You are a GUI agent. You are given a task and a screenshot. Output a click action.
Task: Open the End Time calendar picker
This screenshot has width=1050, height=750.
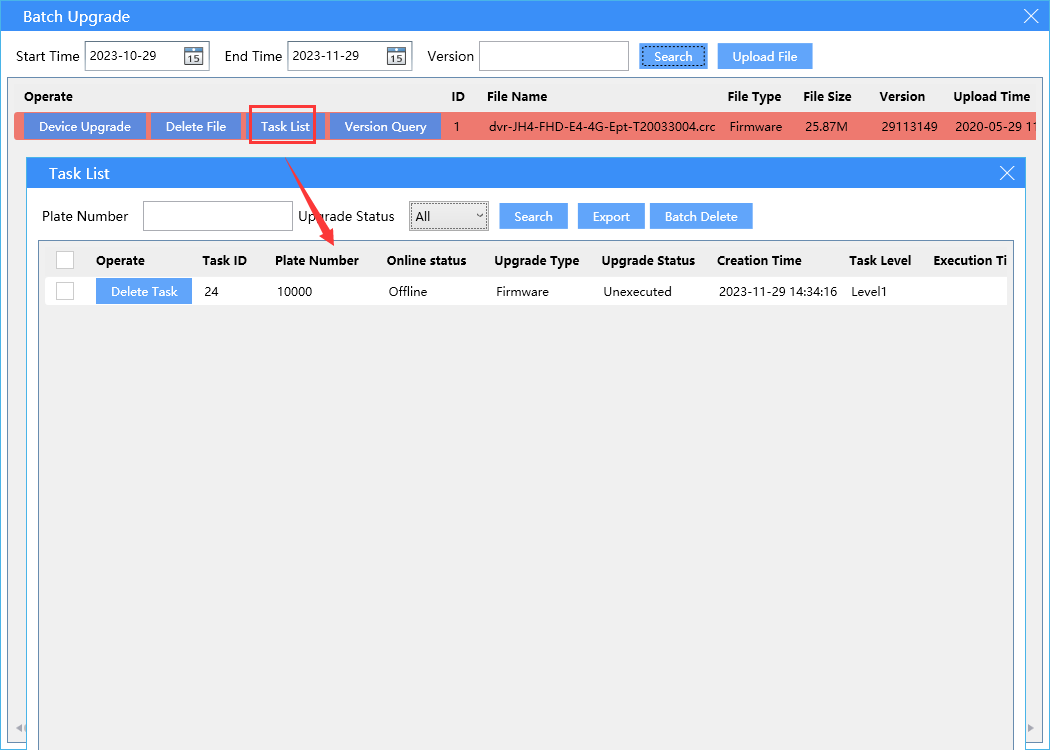396,56
